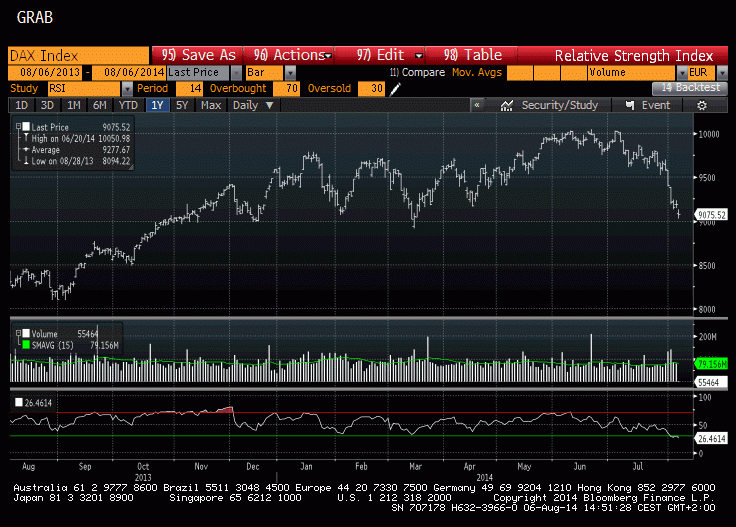The image size is (736, 527).
Task: Click 95) Save As
Action: (x=198, y=55)
